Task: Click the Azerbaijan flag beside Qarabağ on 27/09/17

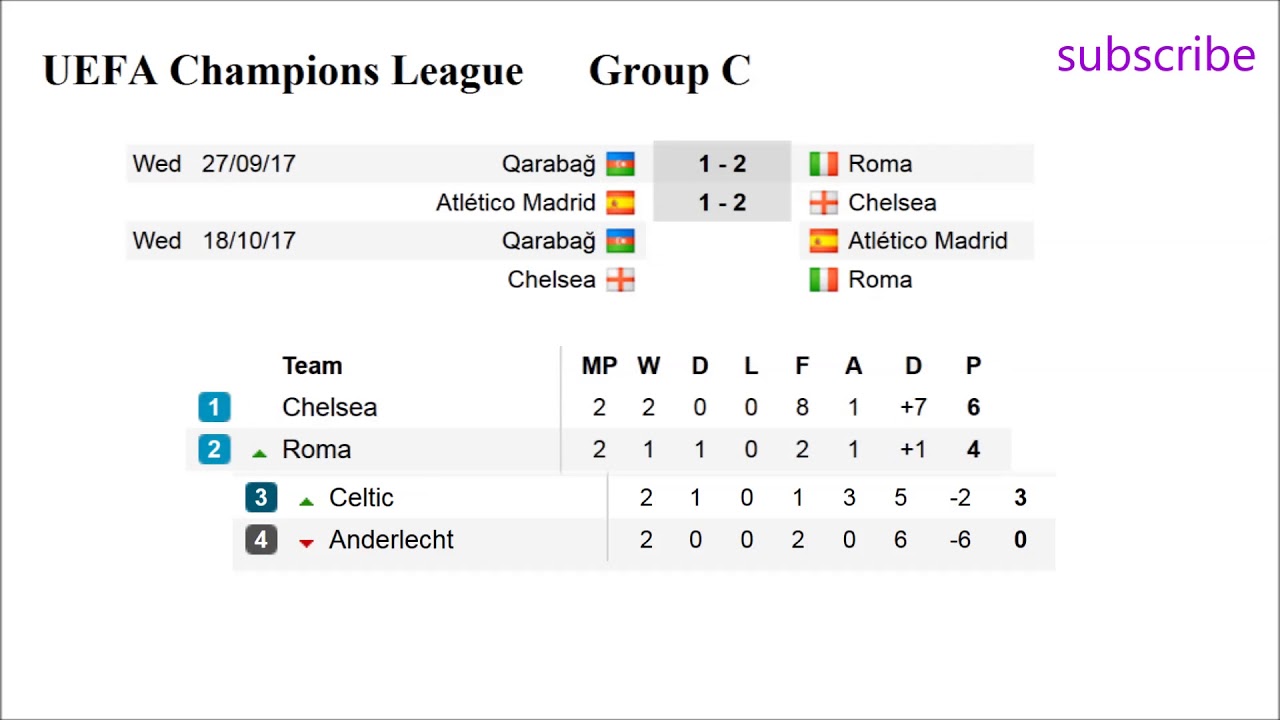Action: point(620,164)
